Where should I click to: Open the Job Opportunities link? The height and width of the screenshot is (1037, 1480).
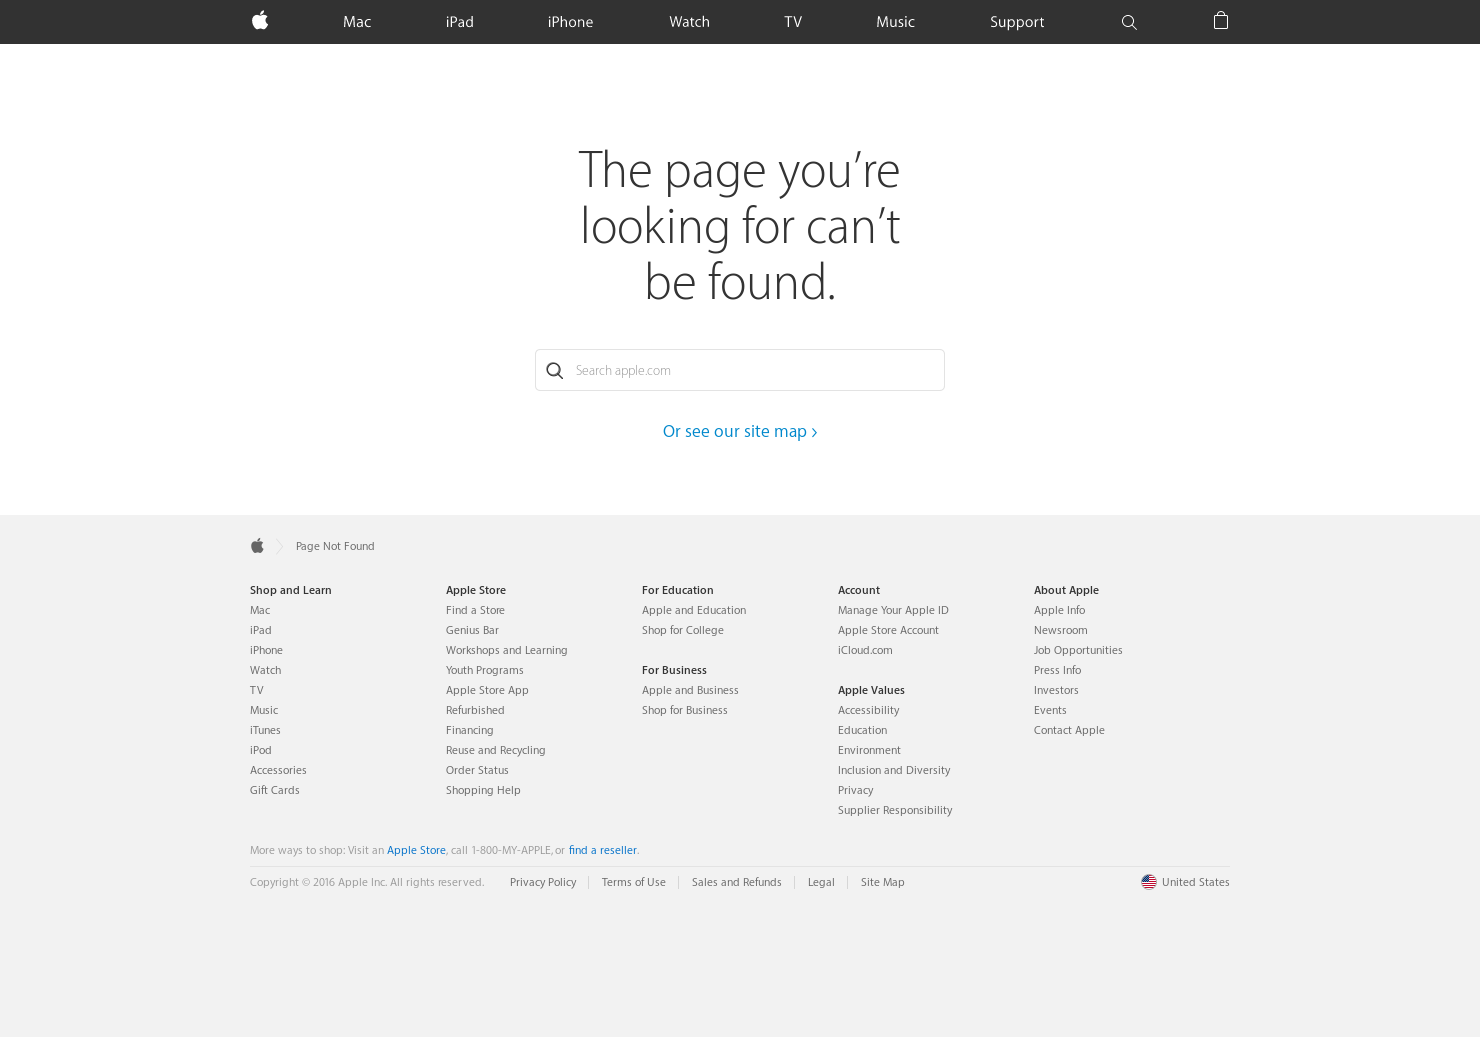pyautogui.click(x=1078, y=650)
